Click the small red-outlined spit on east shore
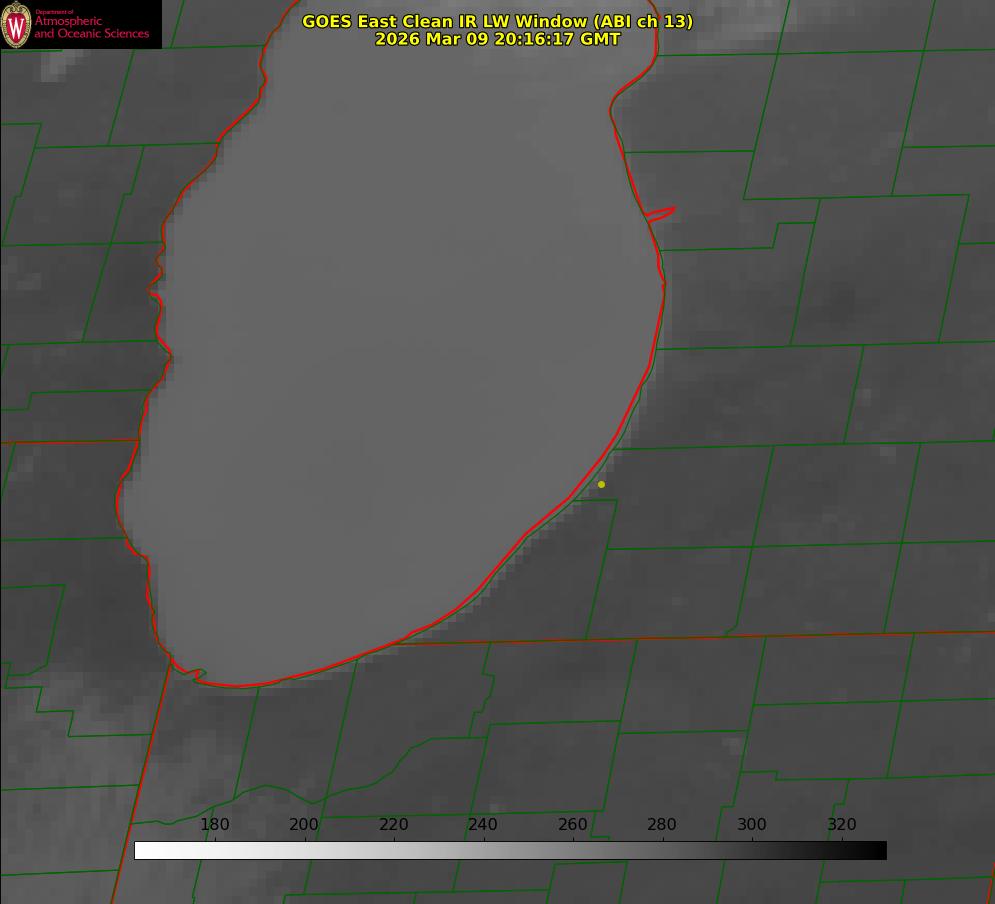995x904 pixels. point(661,213)
